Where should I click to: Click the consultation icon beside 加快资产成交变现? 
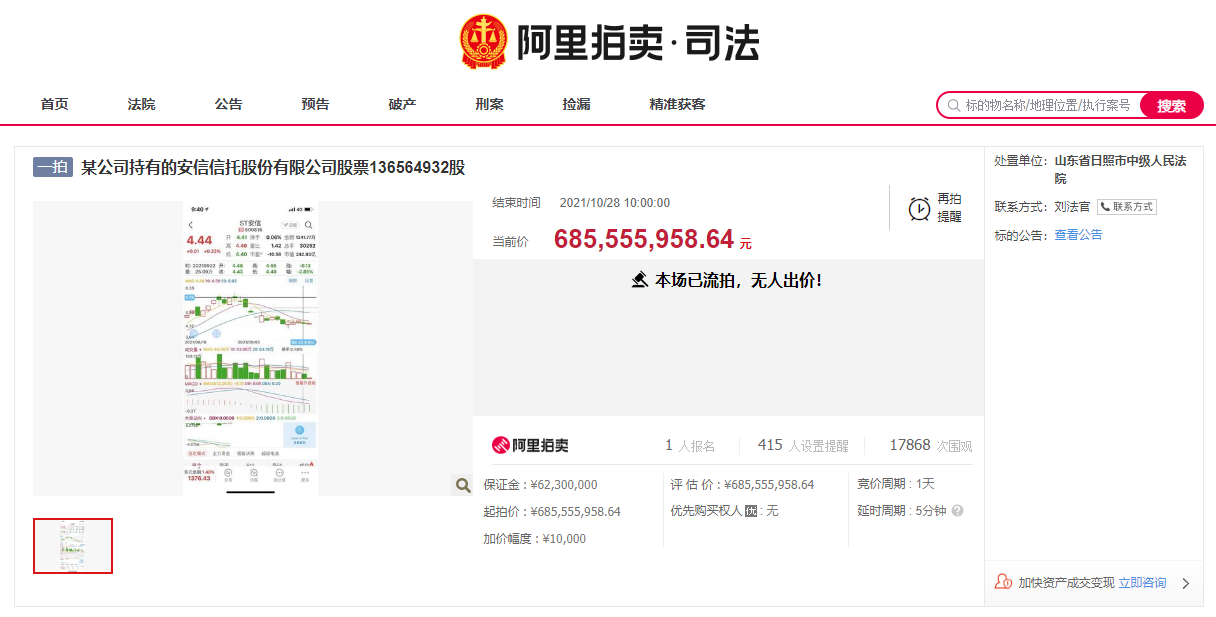[1003, 582]
